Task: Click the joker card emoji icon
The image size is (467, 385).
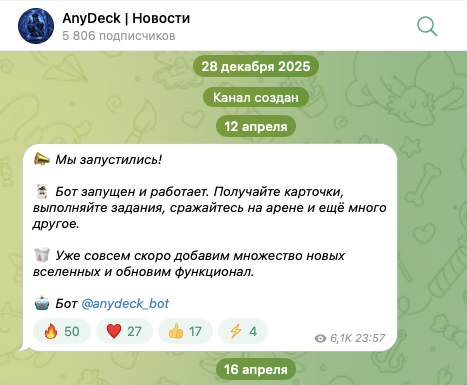Action: (42, 191)
